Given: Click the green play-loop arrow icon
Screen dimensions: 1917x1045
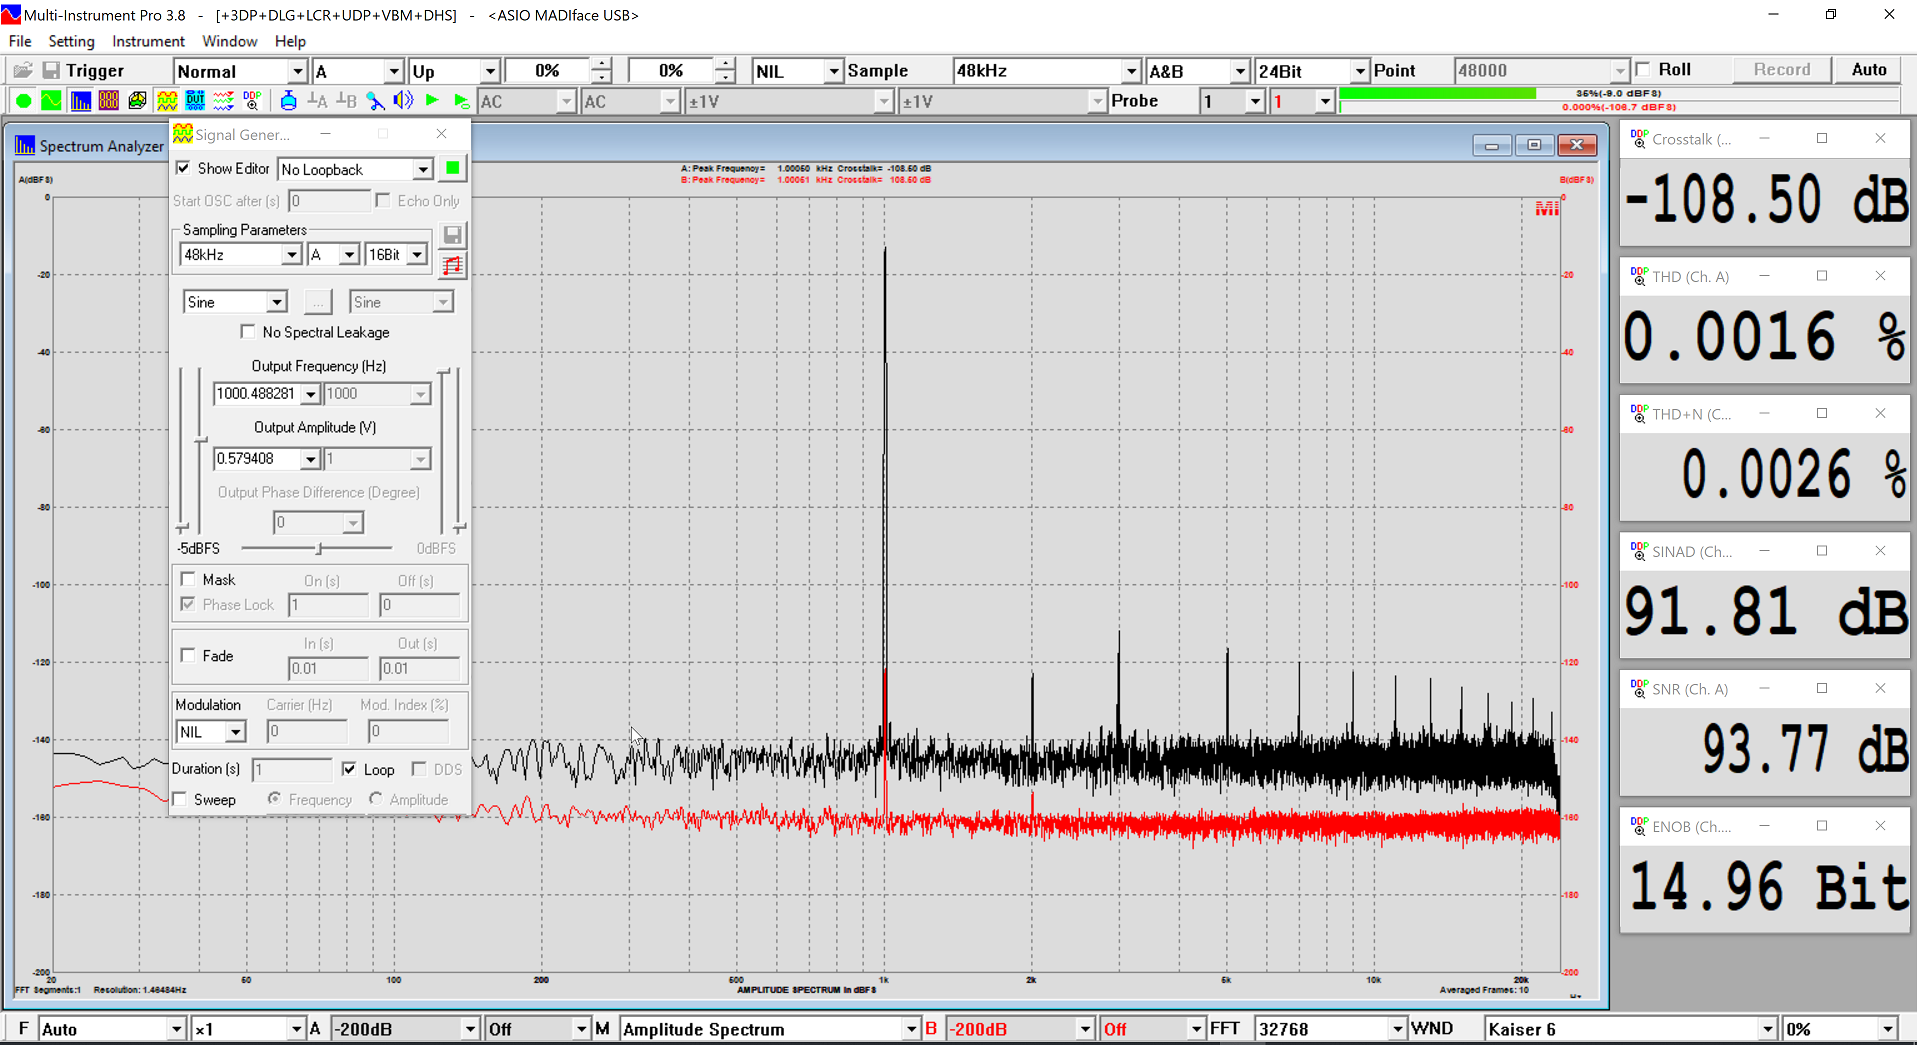Looking at the screenshot, I should (x=461, y=101).
